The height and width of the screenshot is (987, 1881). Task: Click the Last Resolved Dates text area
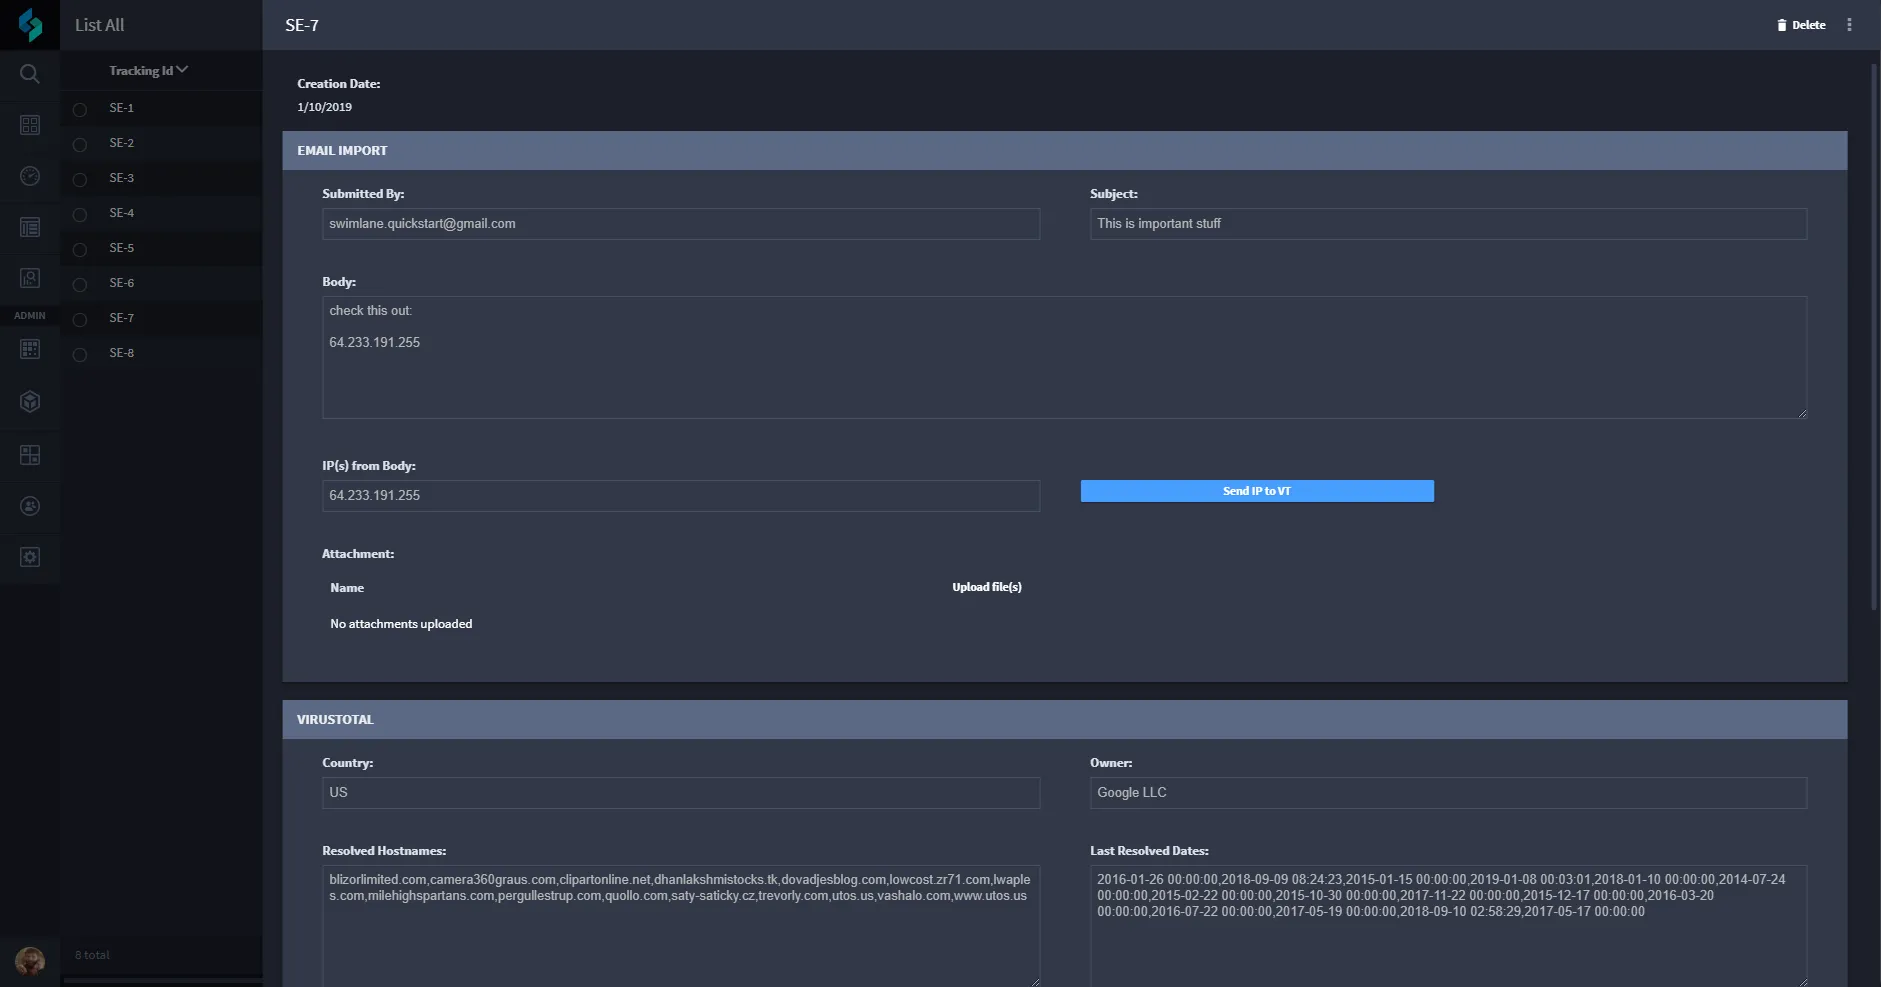point(1448,925)
